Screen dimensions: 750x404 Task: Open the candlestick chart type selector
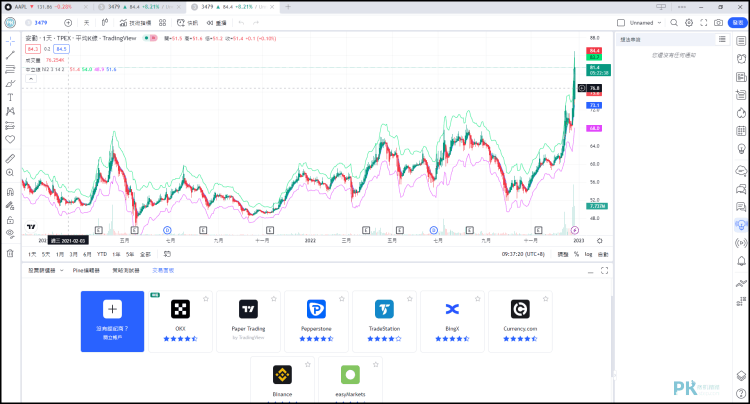point(105,22)
